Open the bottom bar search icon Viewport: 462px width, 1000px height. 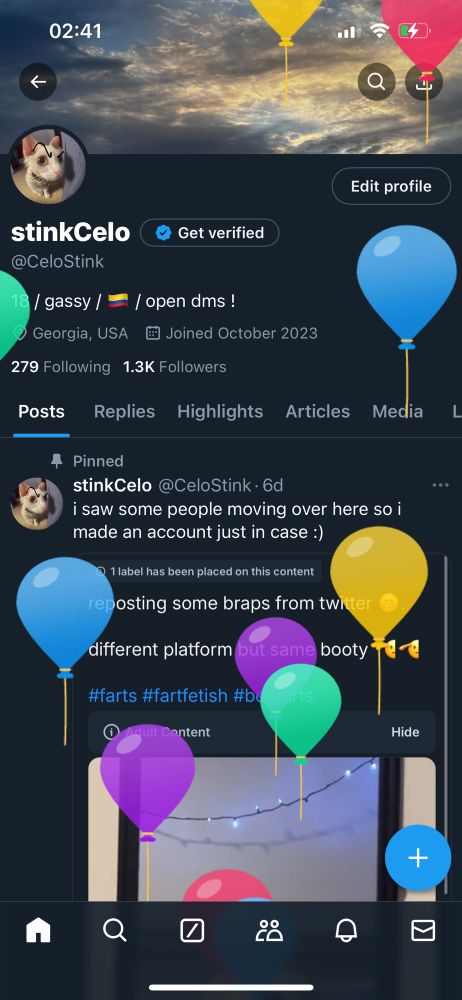tap(115, 931)
